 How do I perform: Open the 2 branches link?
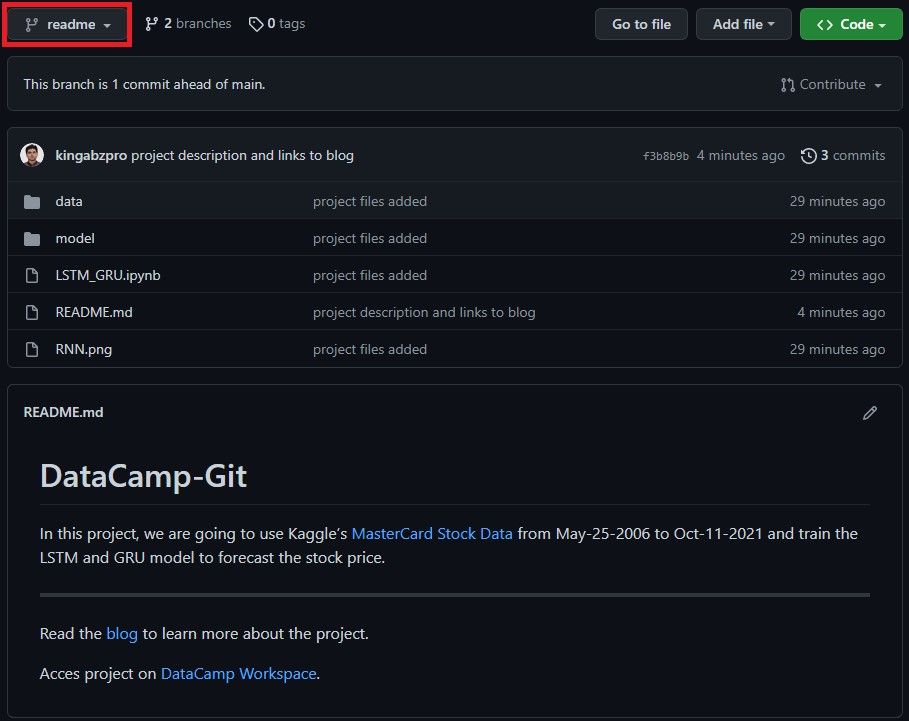[x=188, y=24]
